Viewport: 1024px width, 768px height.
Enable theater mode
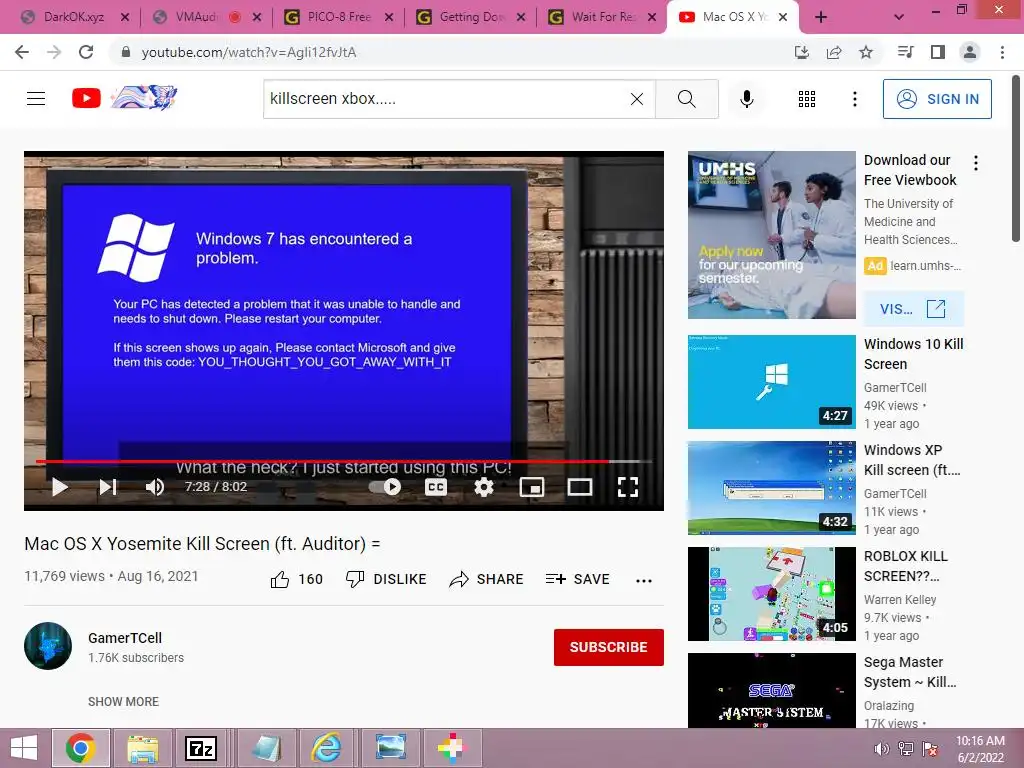tap(579, 487)
